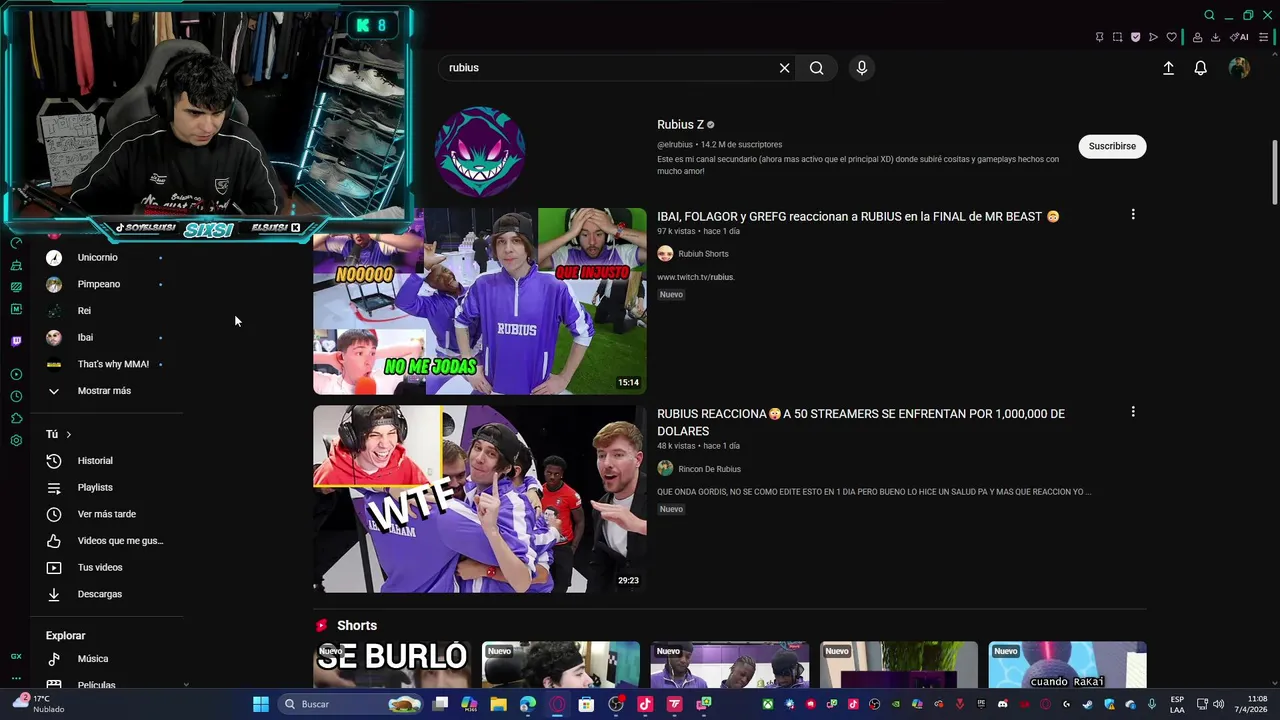The width and height of the screenshot is (1280, 720).
Task: Start voice search with the microphone icon
Action: coord(862,68)
